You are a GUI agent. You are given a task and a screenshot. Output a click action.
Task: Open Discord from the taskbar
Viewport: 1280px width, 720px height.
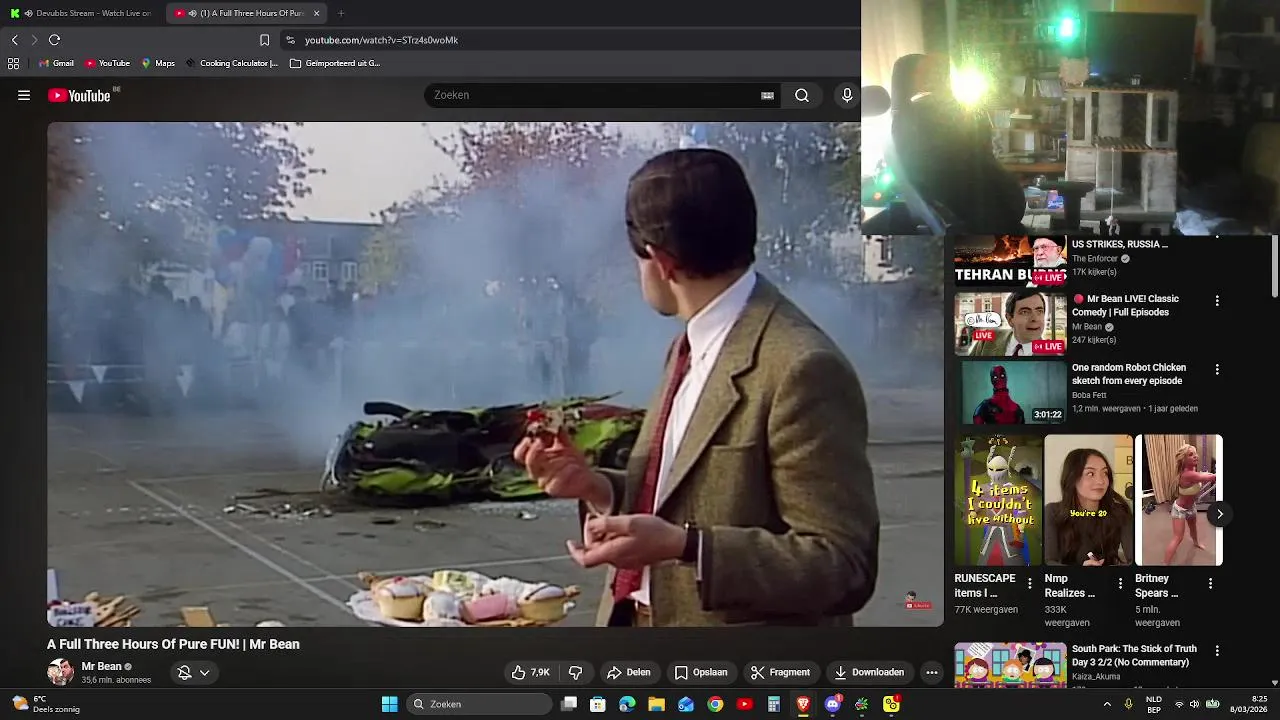point(832,704)
